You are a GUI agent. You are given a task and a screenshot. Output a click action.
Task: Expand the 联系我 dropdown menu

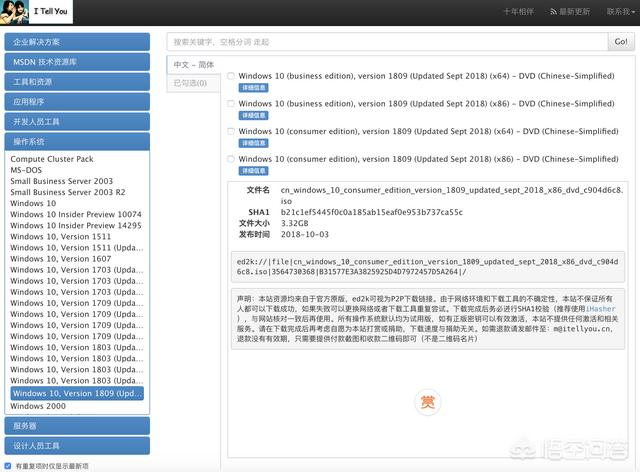[621, 12]
